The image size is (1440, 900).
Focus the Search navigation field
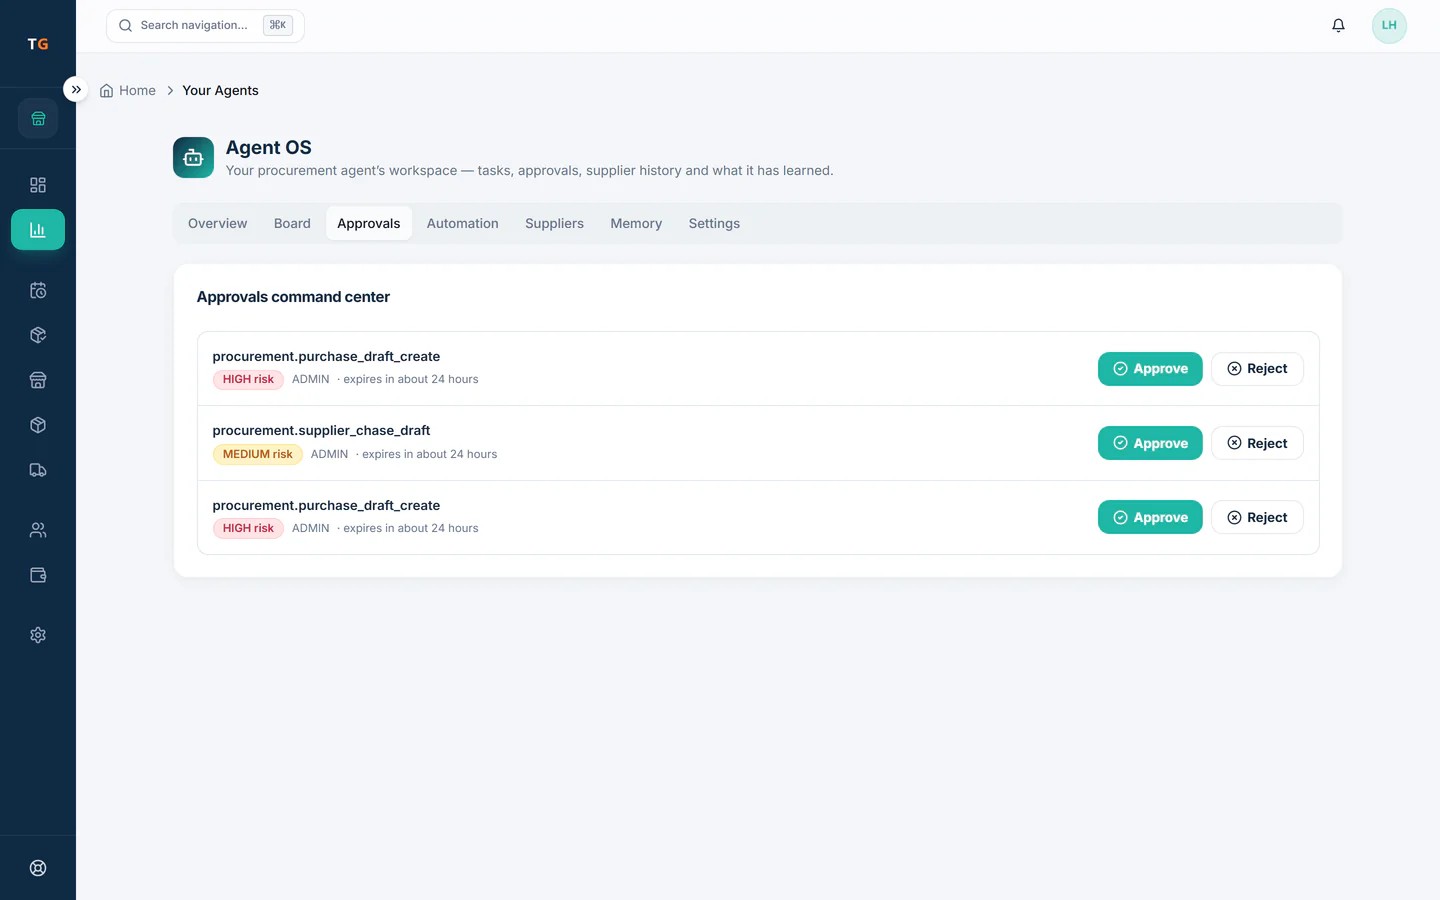click(x=205, y=26)
